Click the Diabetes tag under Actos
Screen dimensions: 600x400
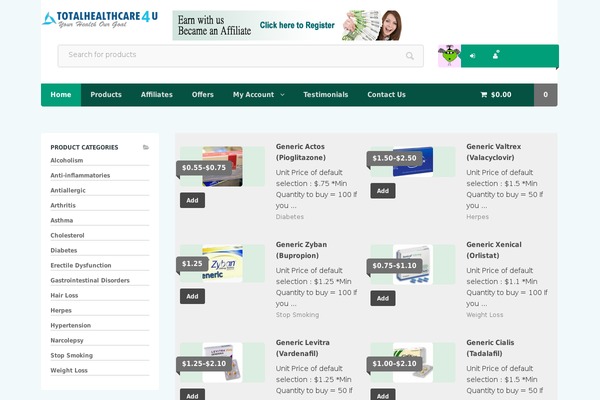(290, 217)
